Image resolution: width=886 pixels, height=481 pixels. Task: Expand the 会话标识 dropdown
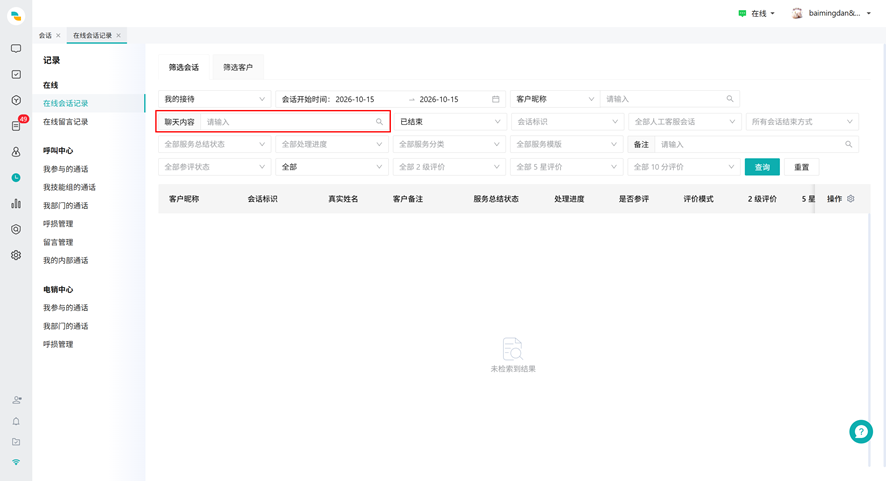567,122
